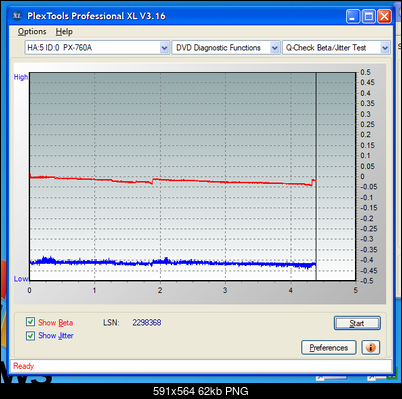Maximize the PlexTools window
The height and width of the screenshot is (399, 402).
(369, 16)
